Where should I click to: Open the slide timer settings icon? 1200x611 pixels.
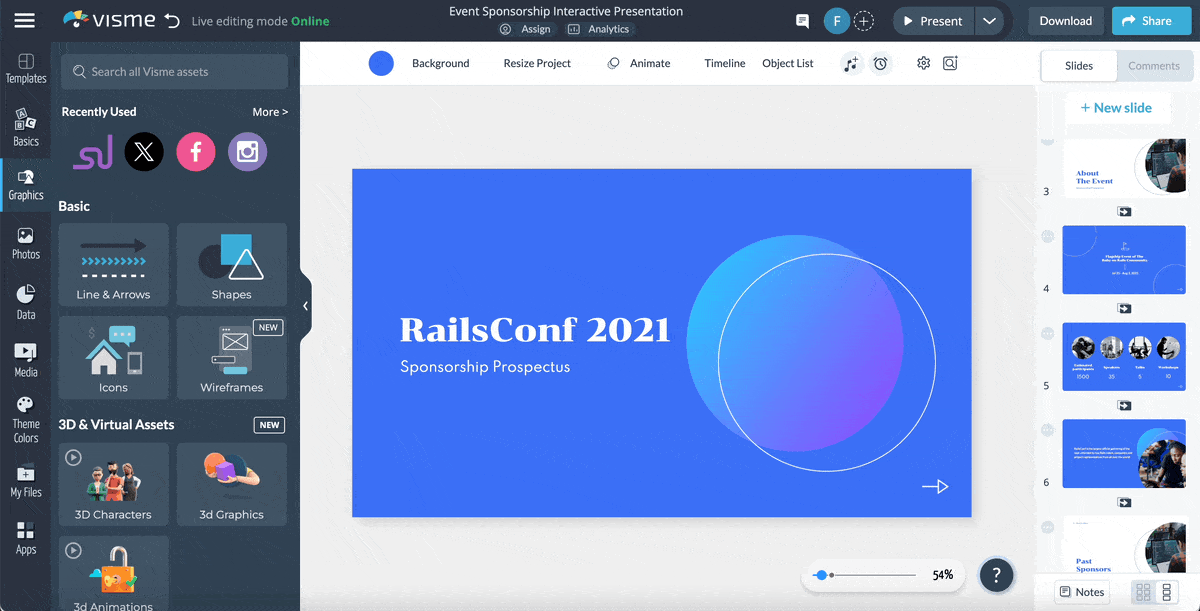pyautogui.click(x=880, y=63)
